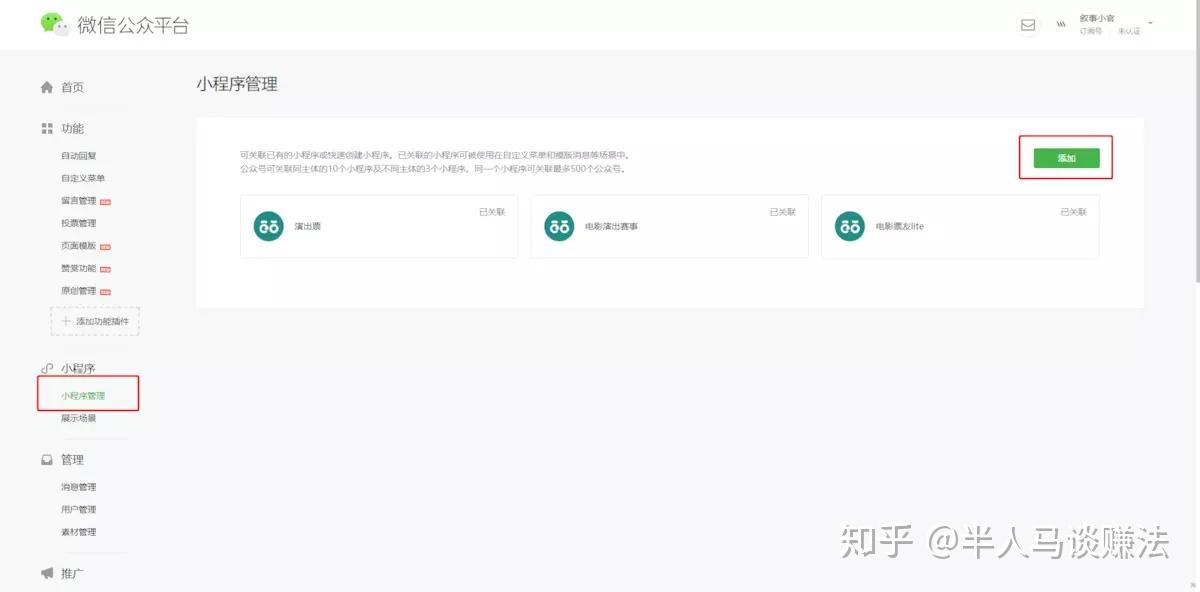1200x592 pixels.
Task: Open the mail notification icon
Action: [x=1028, y=25]
